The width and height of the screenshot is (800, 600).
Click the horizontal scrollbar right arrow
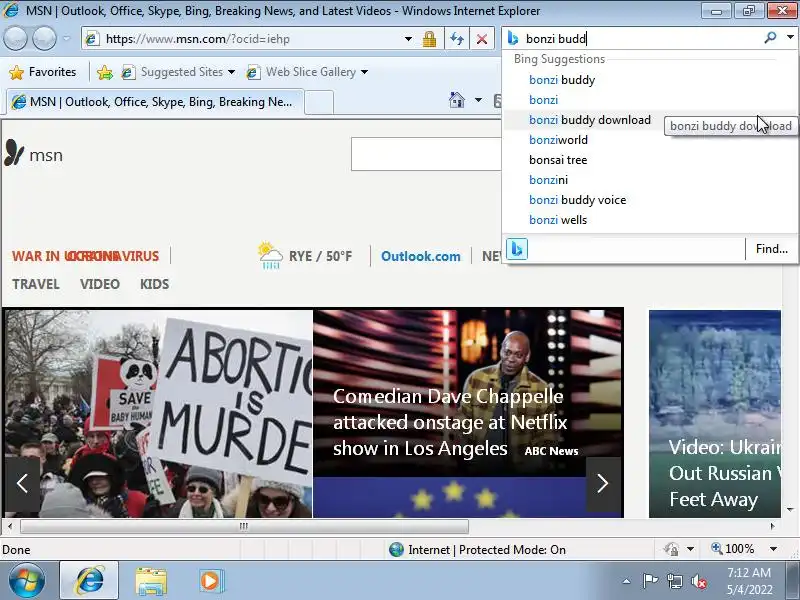tap(773, 526)
